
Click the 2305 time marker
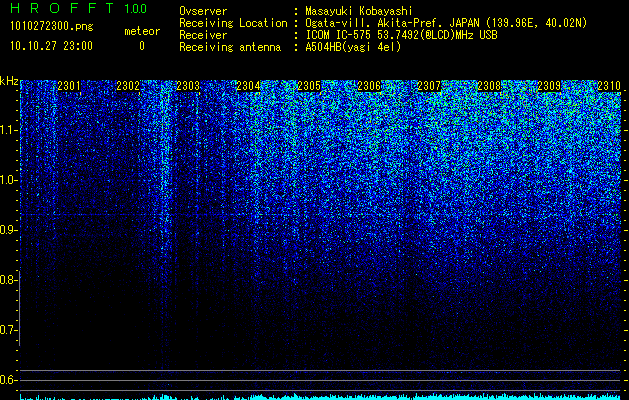[x=309, y=86]
